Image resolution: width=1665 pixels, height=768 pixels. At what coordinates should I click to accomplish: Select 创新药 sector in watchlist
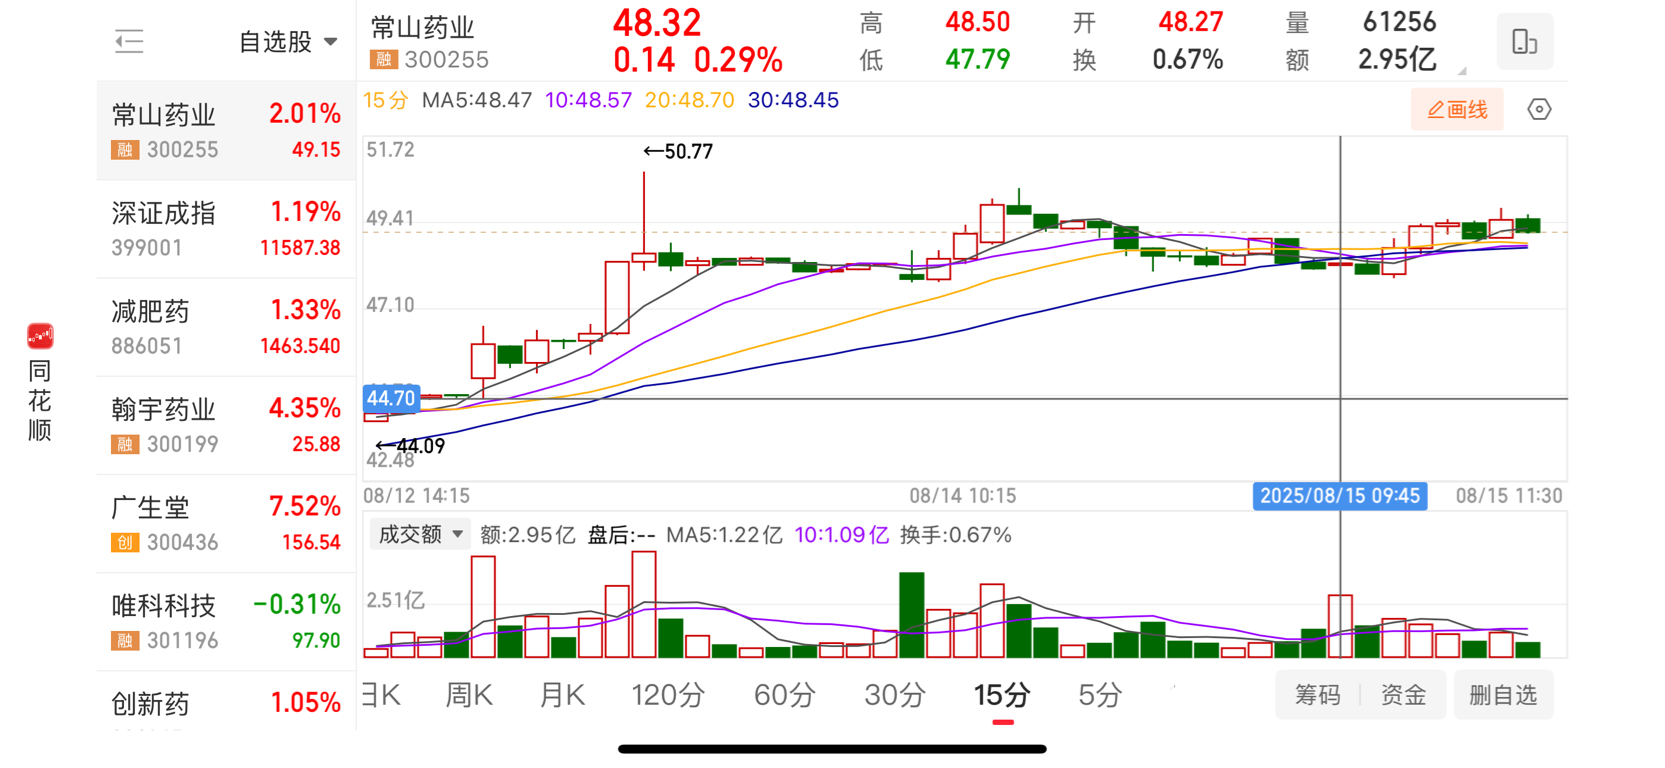[226, 702]
